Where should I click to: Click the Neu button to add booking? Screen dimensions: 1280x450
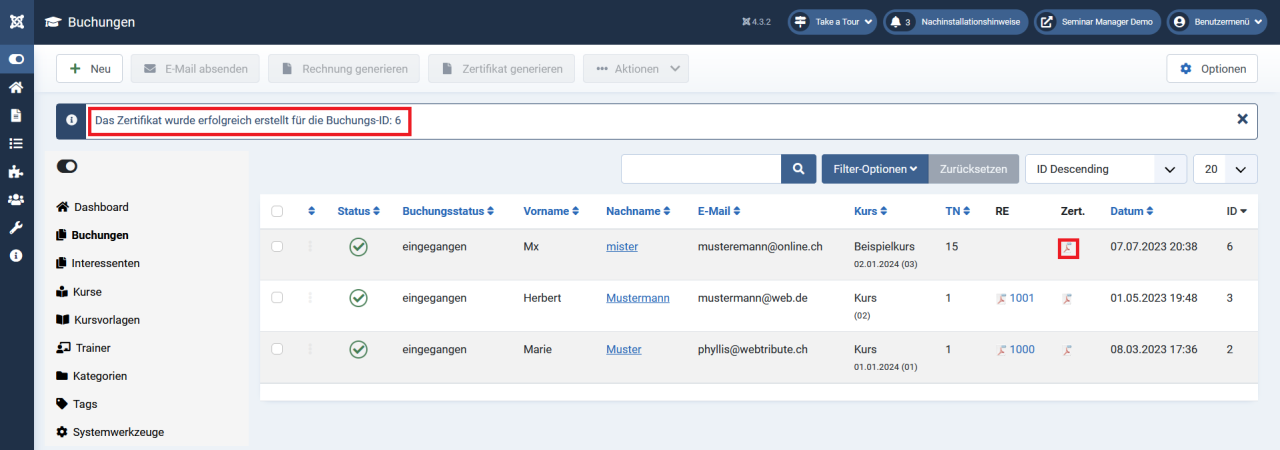(x=89, y=69)
